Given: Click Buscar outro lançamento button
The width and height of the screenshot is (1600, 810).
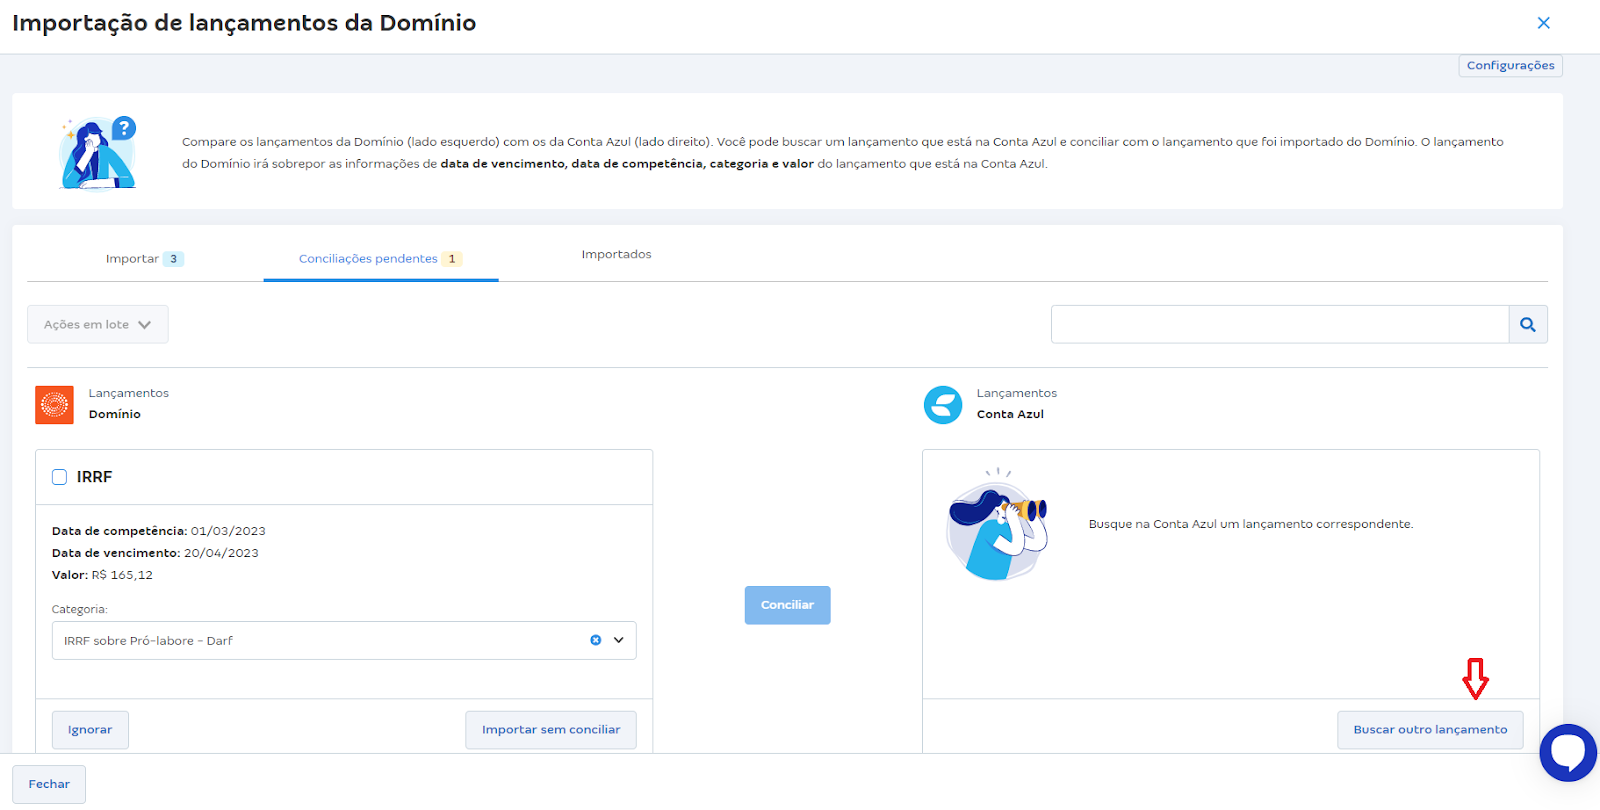Looking at the screenshot, I should click(x=1430, y=729).
